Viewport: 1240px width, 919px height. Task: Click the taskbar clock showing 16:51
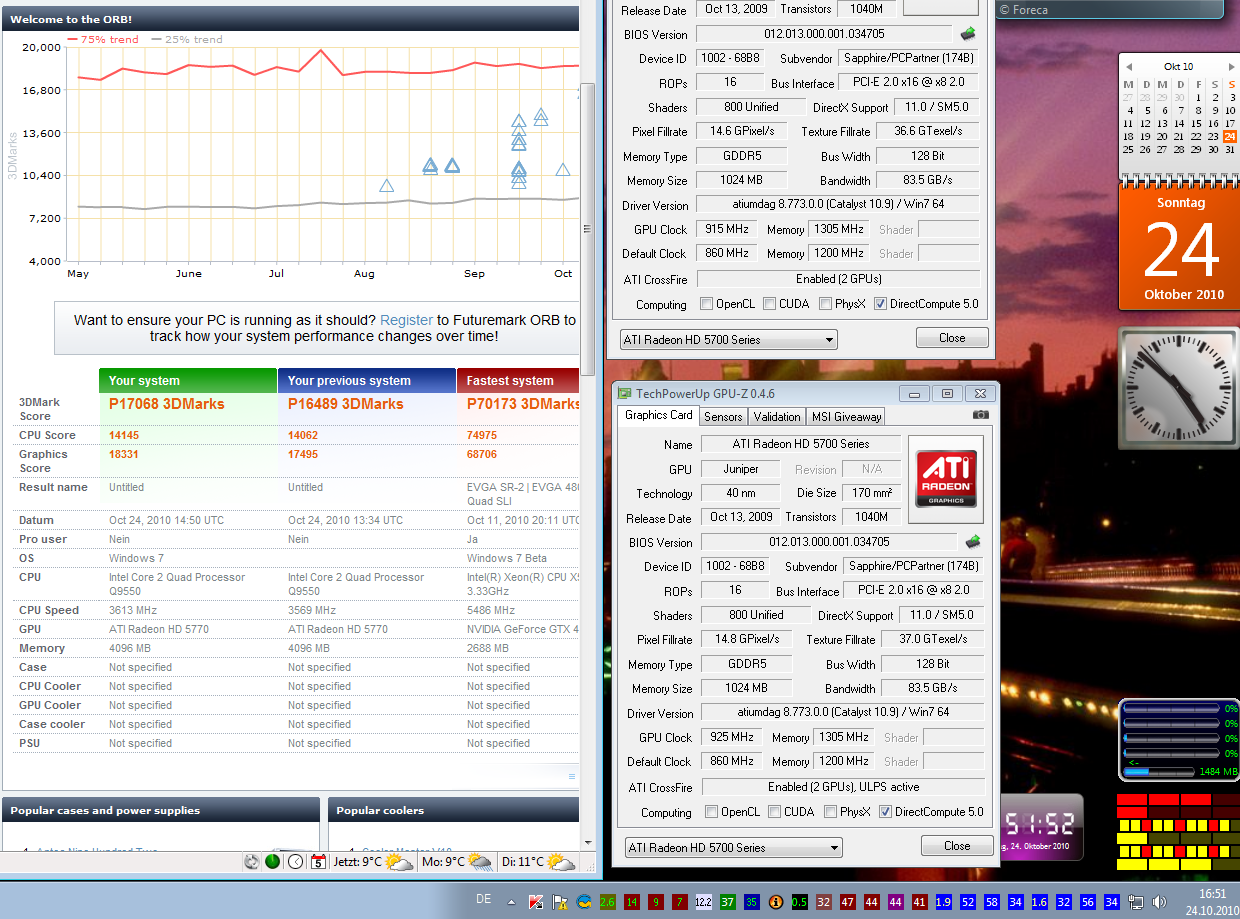[x=1211, y=901]
